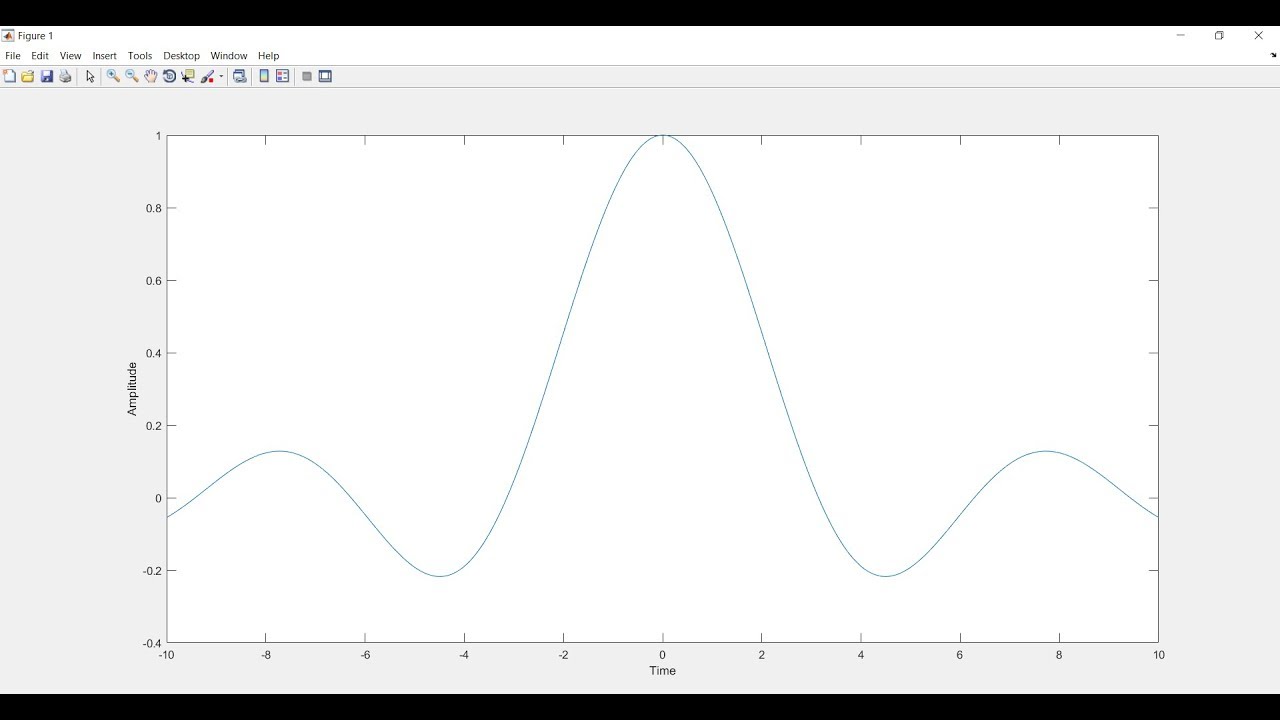Open the Insert menu
This screenshot has width=1280, height=720.
[105, 56]
